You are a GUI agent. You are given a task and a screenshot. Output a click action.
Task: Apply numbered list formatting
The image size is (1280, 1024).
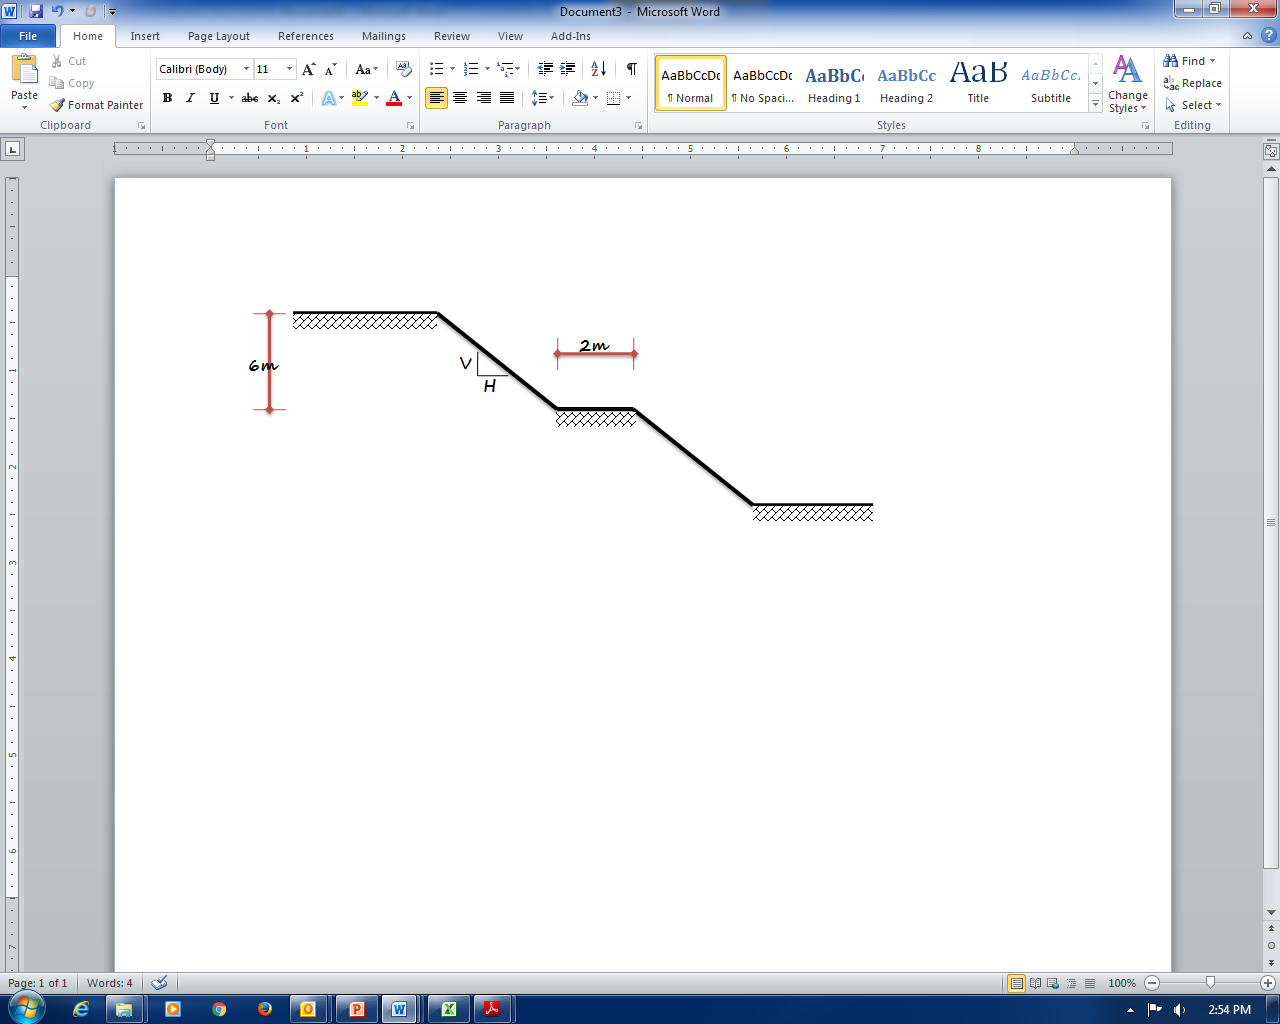(471, 69)
